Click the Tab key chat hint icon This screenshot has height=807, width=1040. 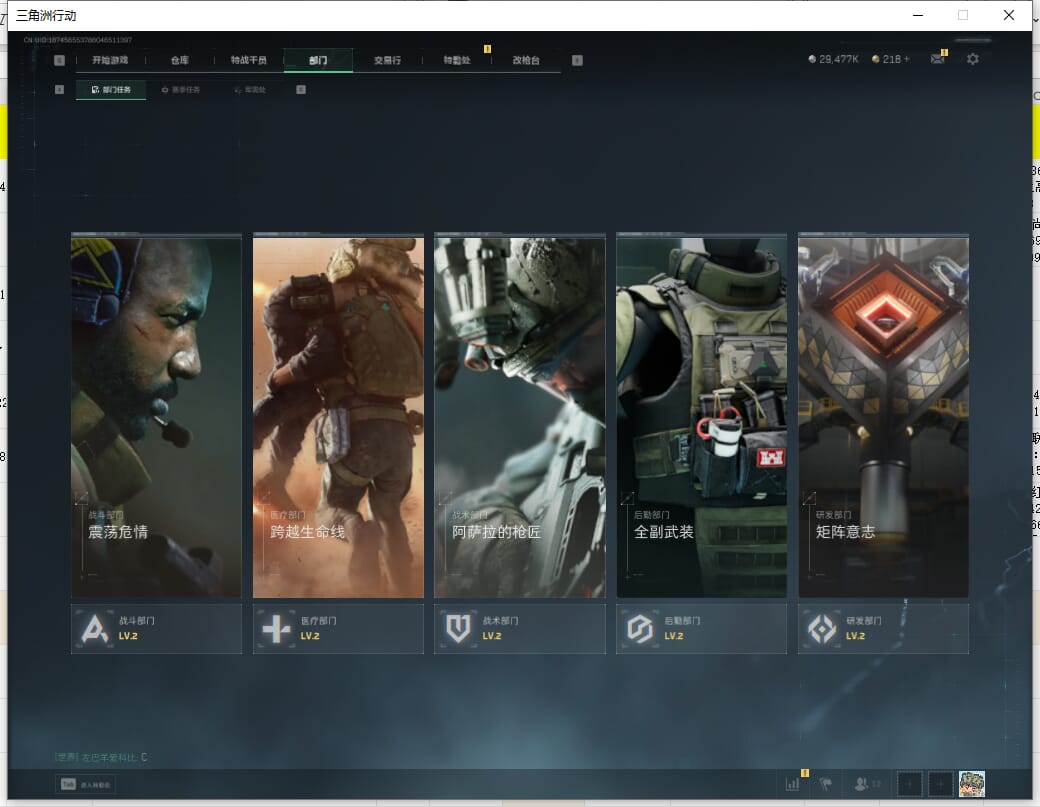click(x=68, y=784)
